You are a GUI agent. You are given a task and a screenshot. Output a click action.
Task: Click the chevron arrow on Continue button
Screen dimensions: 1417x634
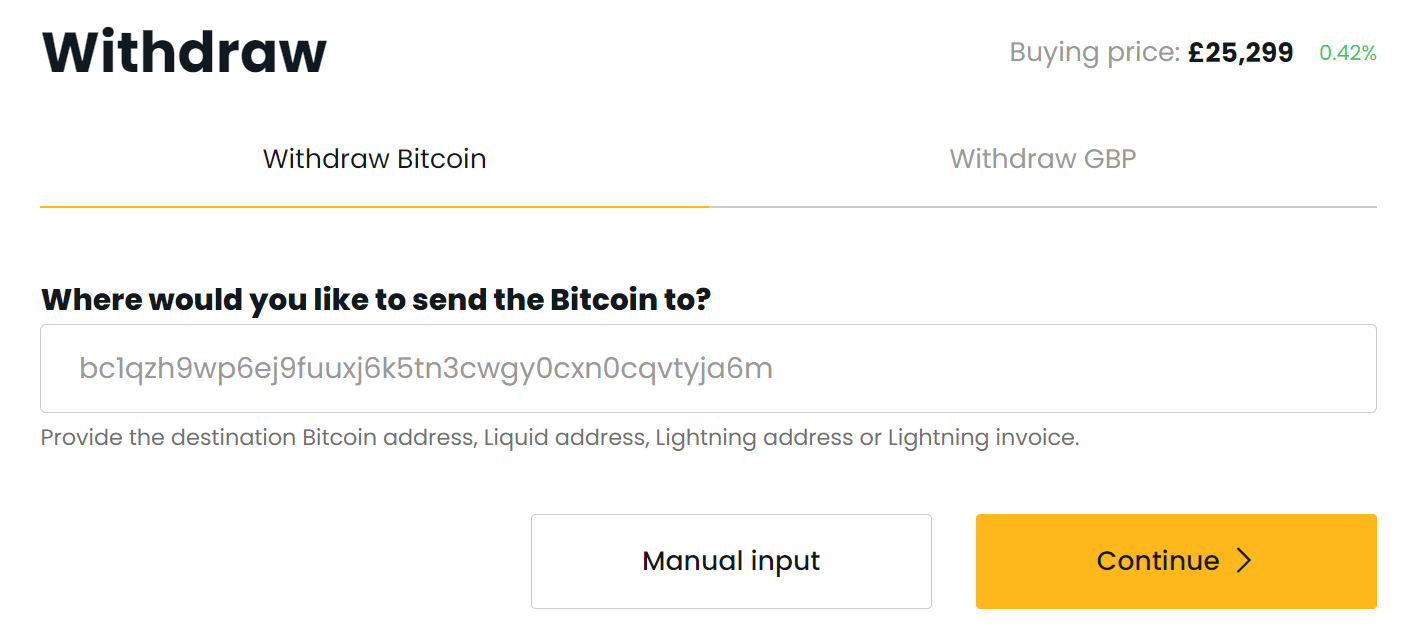[1244, 561]
